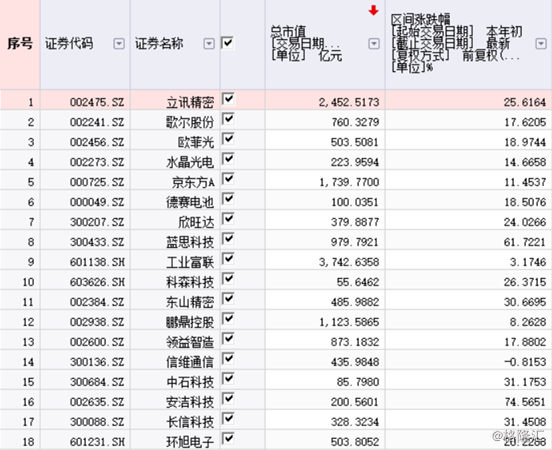Screen dimensions: 552x450
Task: Select change value 74.5651
Action: (x=525, y=402)
